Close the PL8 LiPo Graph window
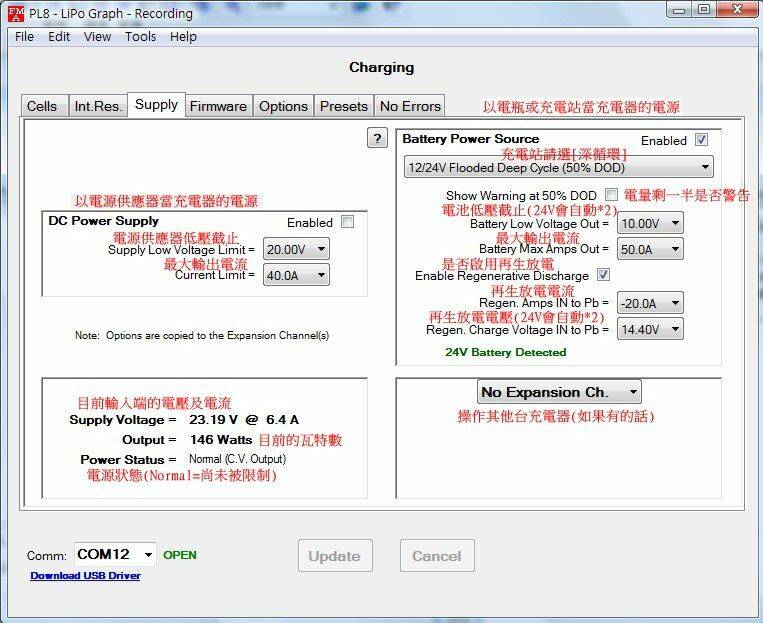The image size is (763, 623). click(737, 10)
